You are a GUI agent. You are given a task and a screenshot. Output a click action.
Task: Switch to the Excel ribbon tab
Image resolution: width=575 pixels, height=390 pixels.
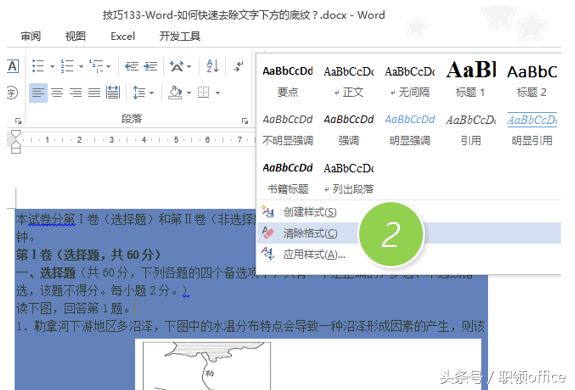click(123, 36)
